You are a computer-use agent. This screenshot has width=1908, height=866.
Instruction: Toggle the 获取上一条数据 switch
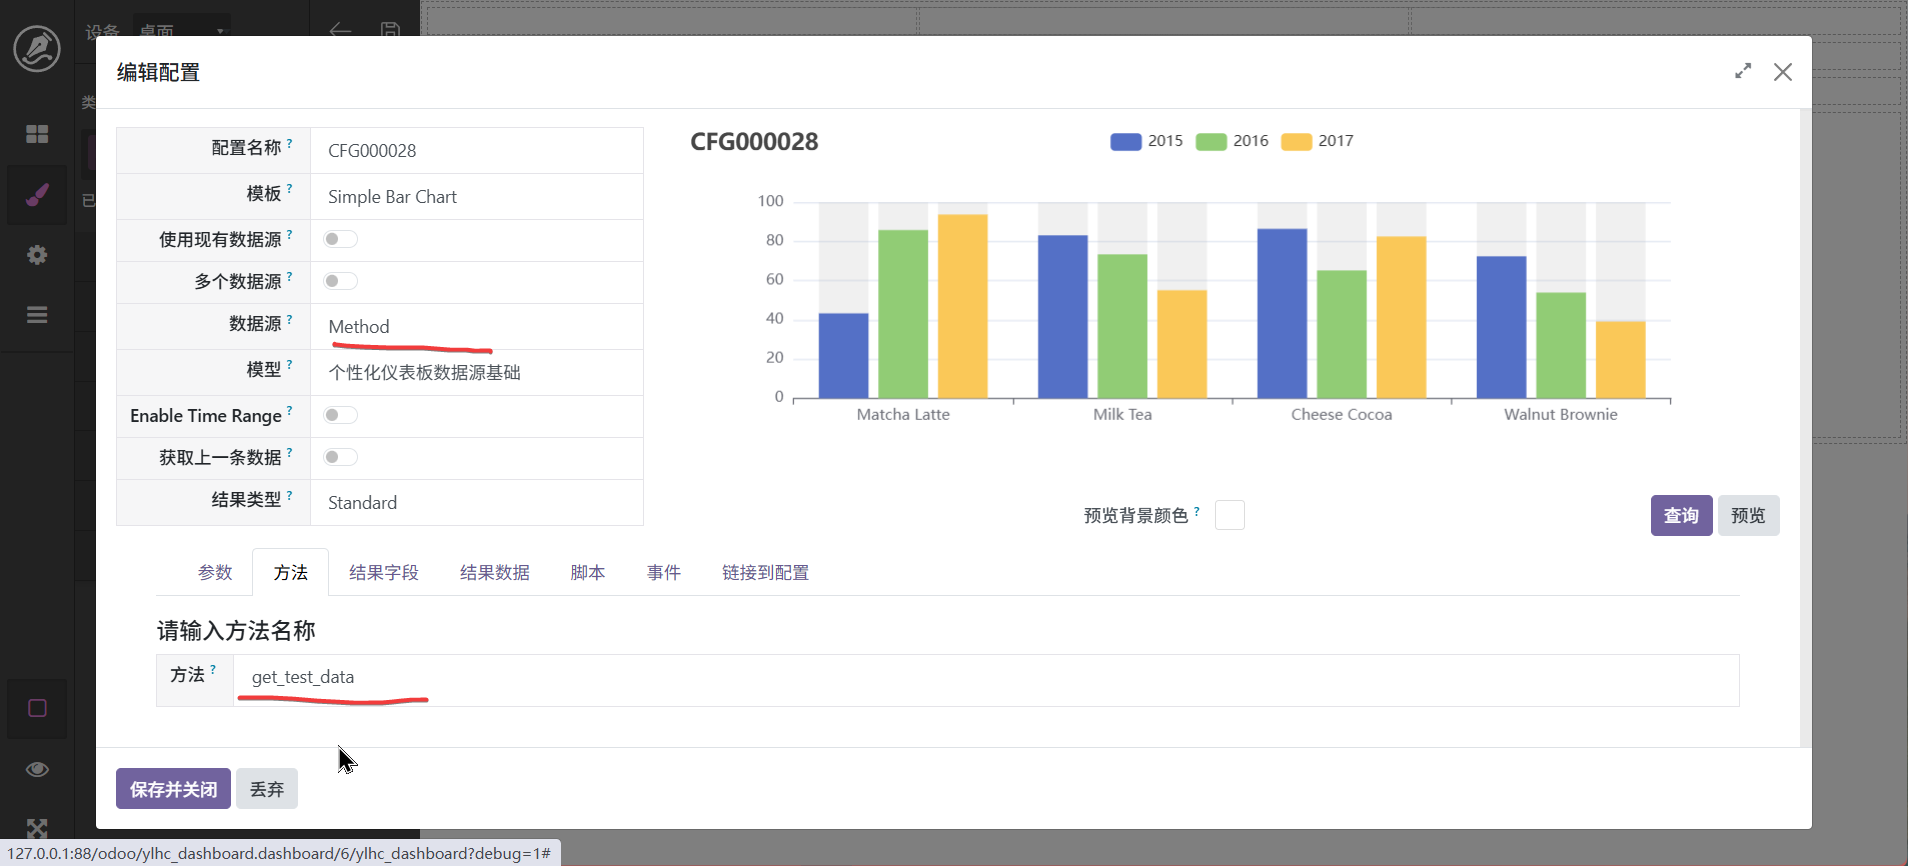pyautogui.click(x=340, y=457)
